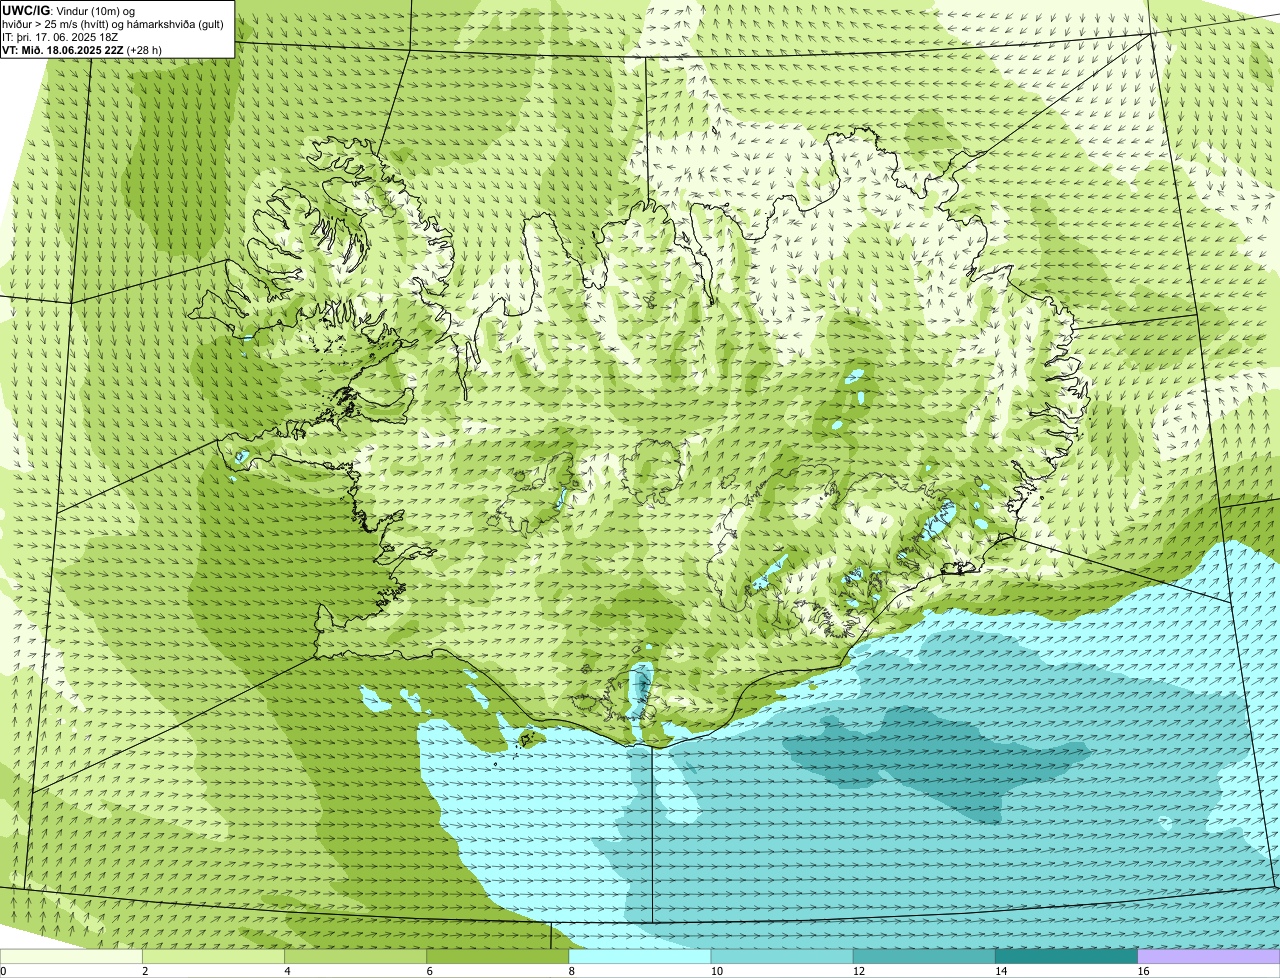
Task: Click the '14' tick label on color scale
Action: (1000, 971)
